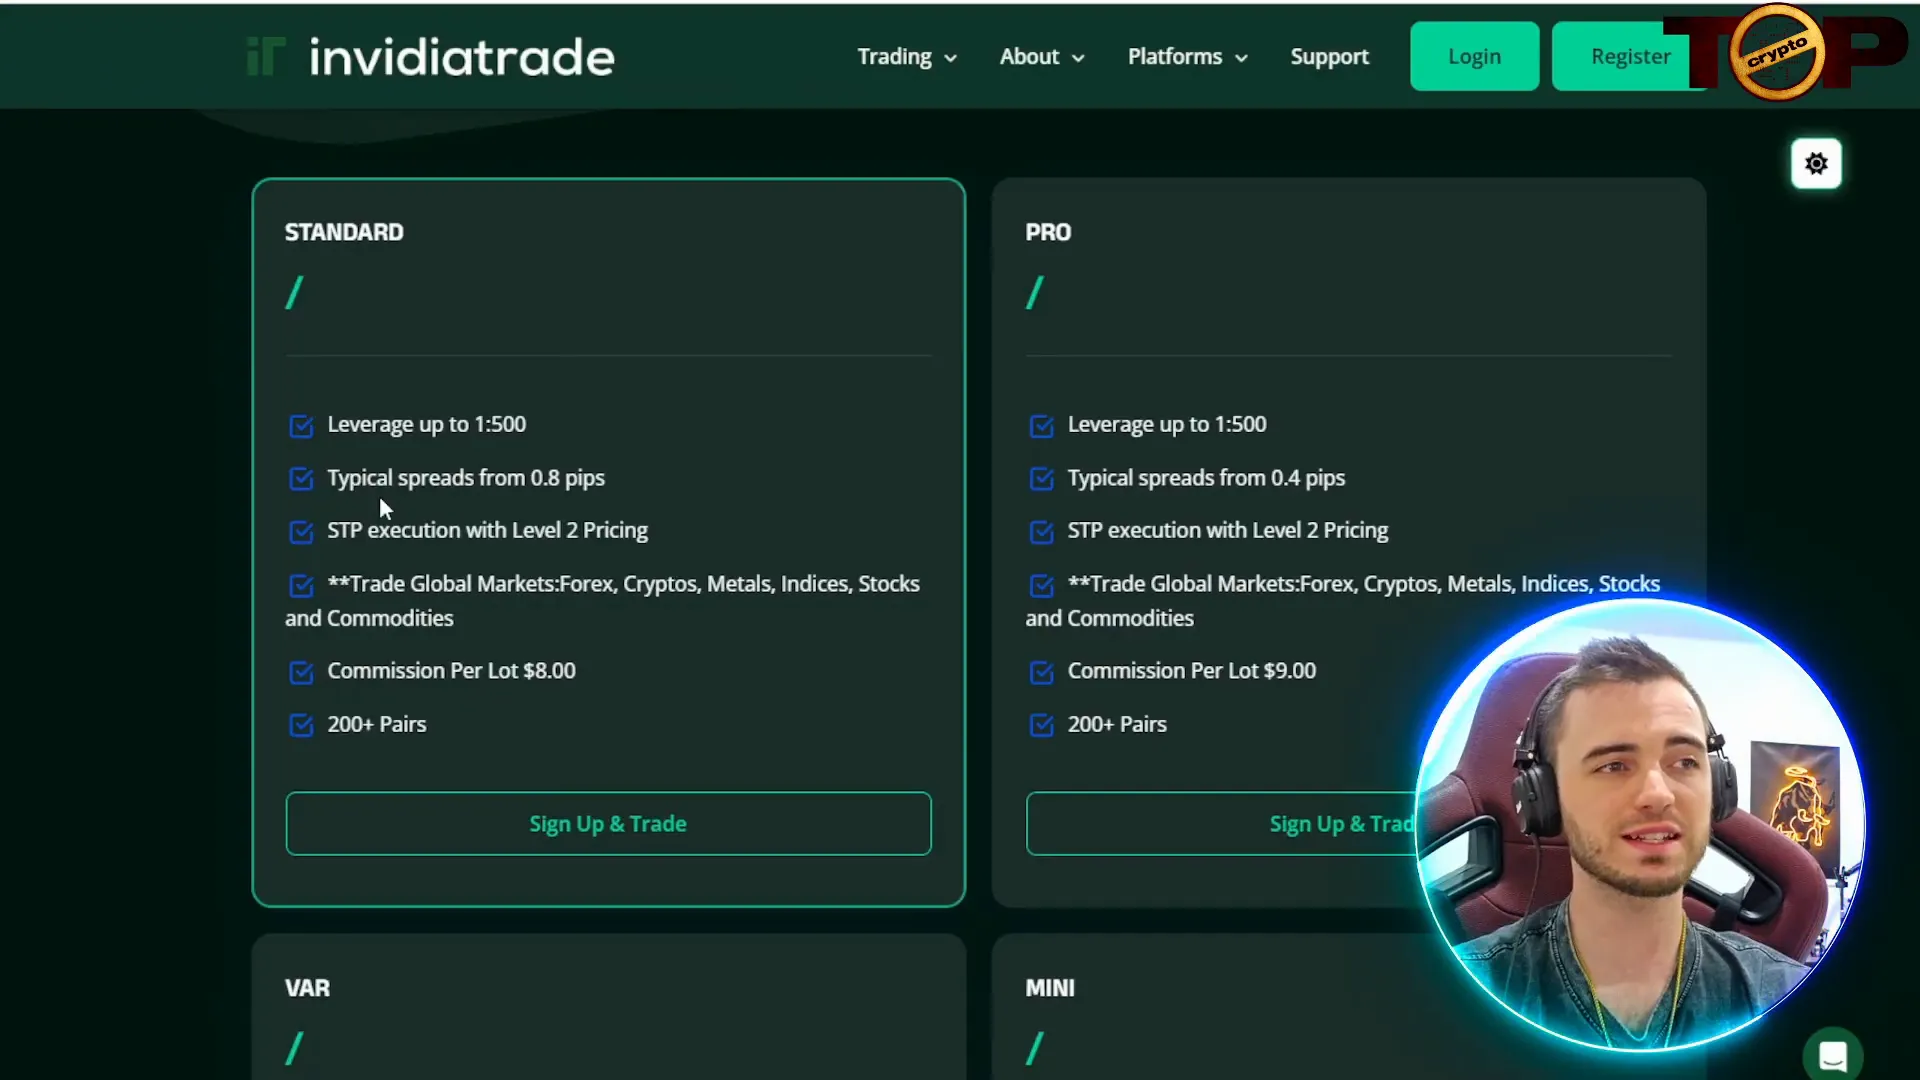Click Standard 'Leverage up to 1:500' text
The width and height of the screenshot is (1920, 1080).
[426, 425]
